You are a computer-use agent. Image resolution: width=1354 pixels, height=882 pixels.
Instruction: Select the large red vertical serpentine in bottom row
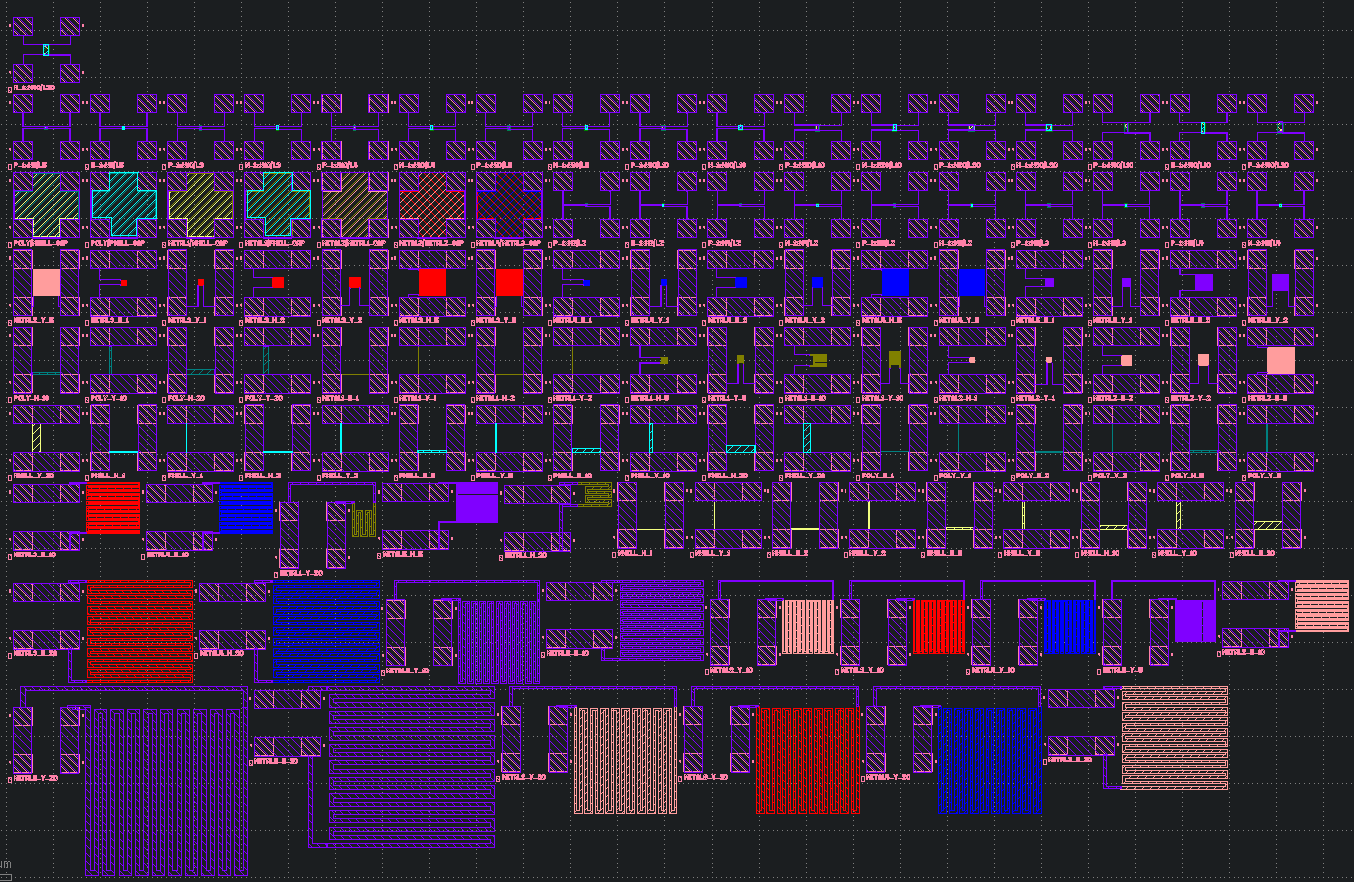807,760
